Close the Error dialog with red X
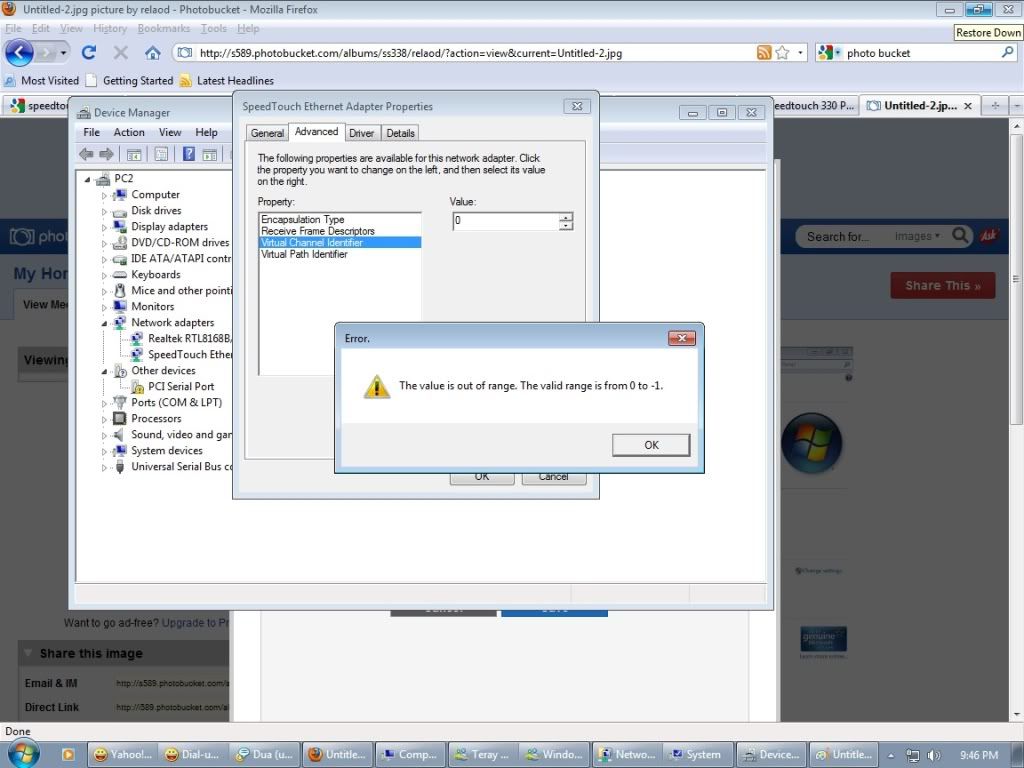This screenshot has height=768, width=1024. click(x=682, y=338)
